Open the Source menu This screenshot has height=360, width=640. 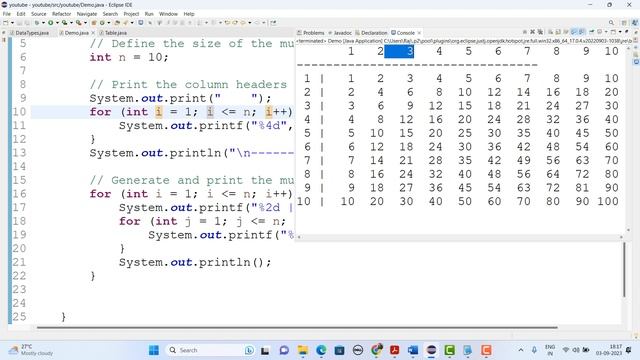[39, 13]
